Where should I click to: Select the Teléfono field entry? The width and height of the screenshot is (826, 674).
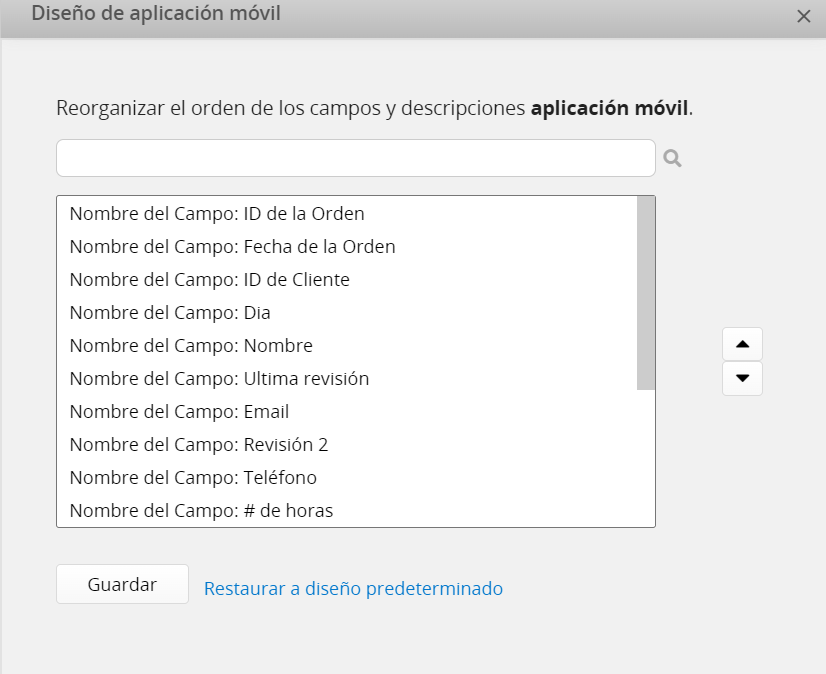(193, 477)
